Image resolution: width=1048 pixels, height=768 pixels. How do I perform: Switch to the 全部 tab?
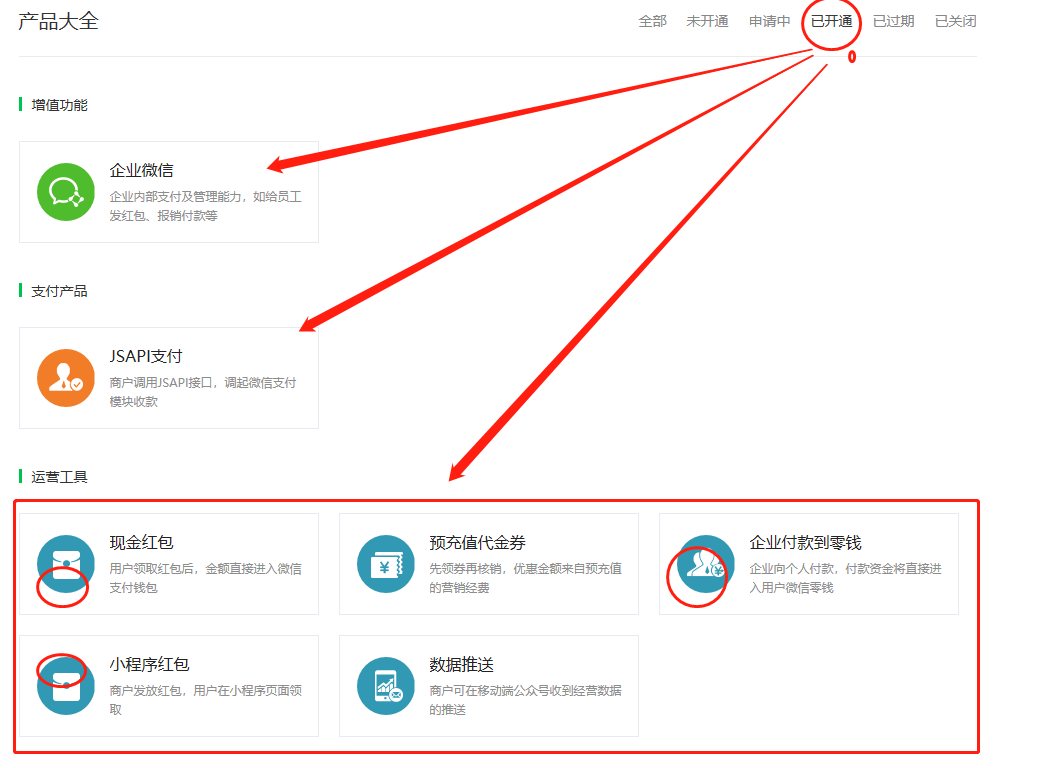(652, 21)
